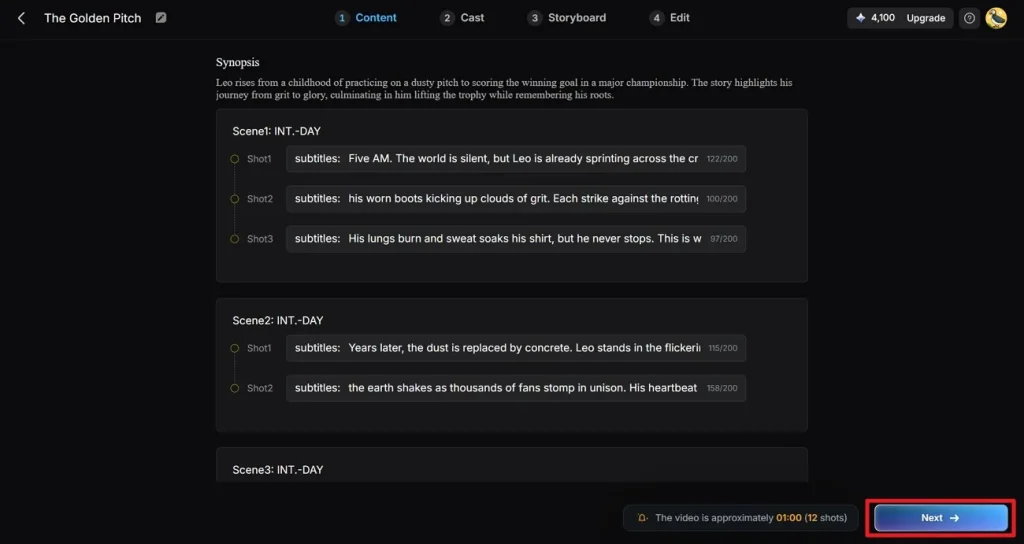Edit subtitle starting 'Years later, the dust'
Image resolution: width=1024 pixels, height=544 pixels.
pos(516,348)
